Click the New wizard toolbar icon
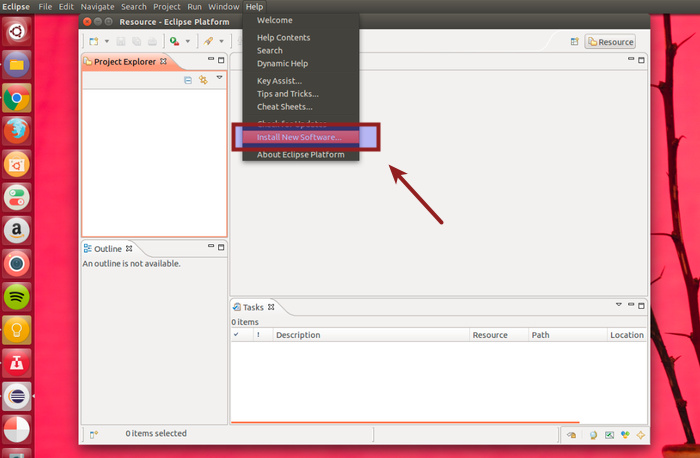Viewport: 700px width, 458px height. [x=94, y=42]
